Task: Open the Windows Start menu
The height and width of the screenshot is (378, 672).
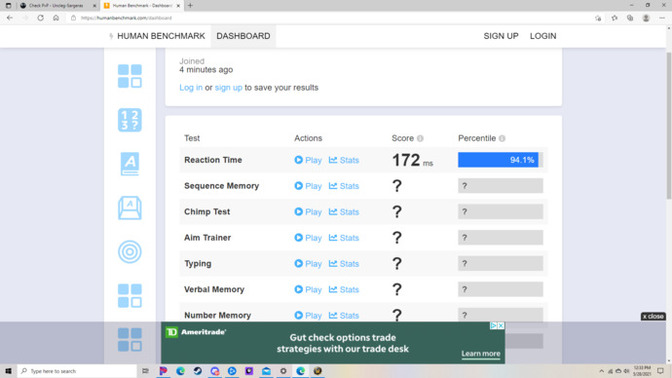Action: [x=8, y=371]
